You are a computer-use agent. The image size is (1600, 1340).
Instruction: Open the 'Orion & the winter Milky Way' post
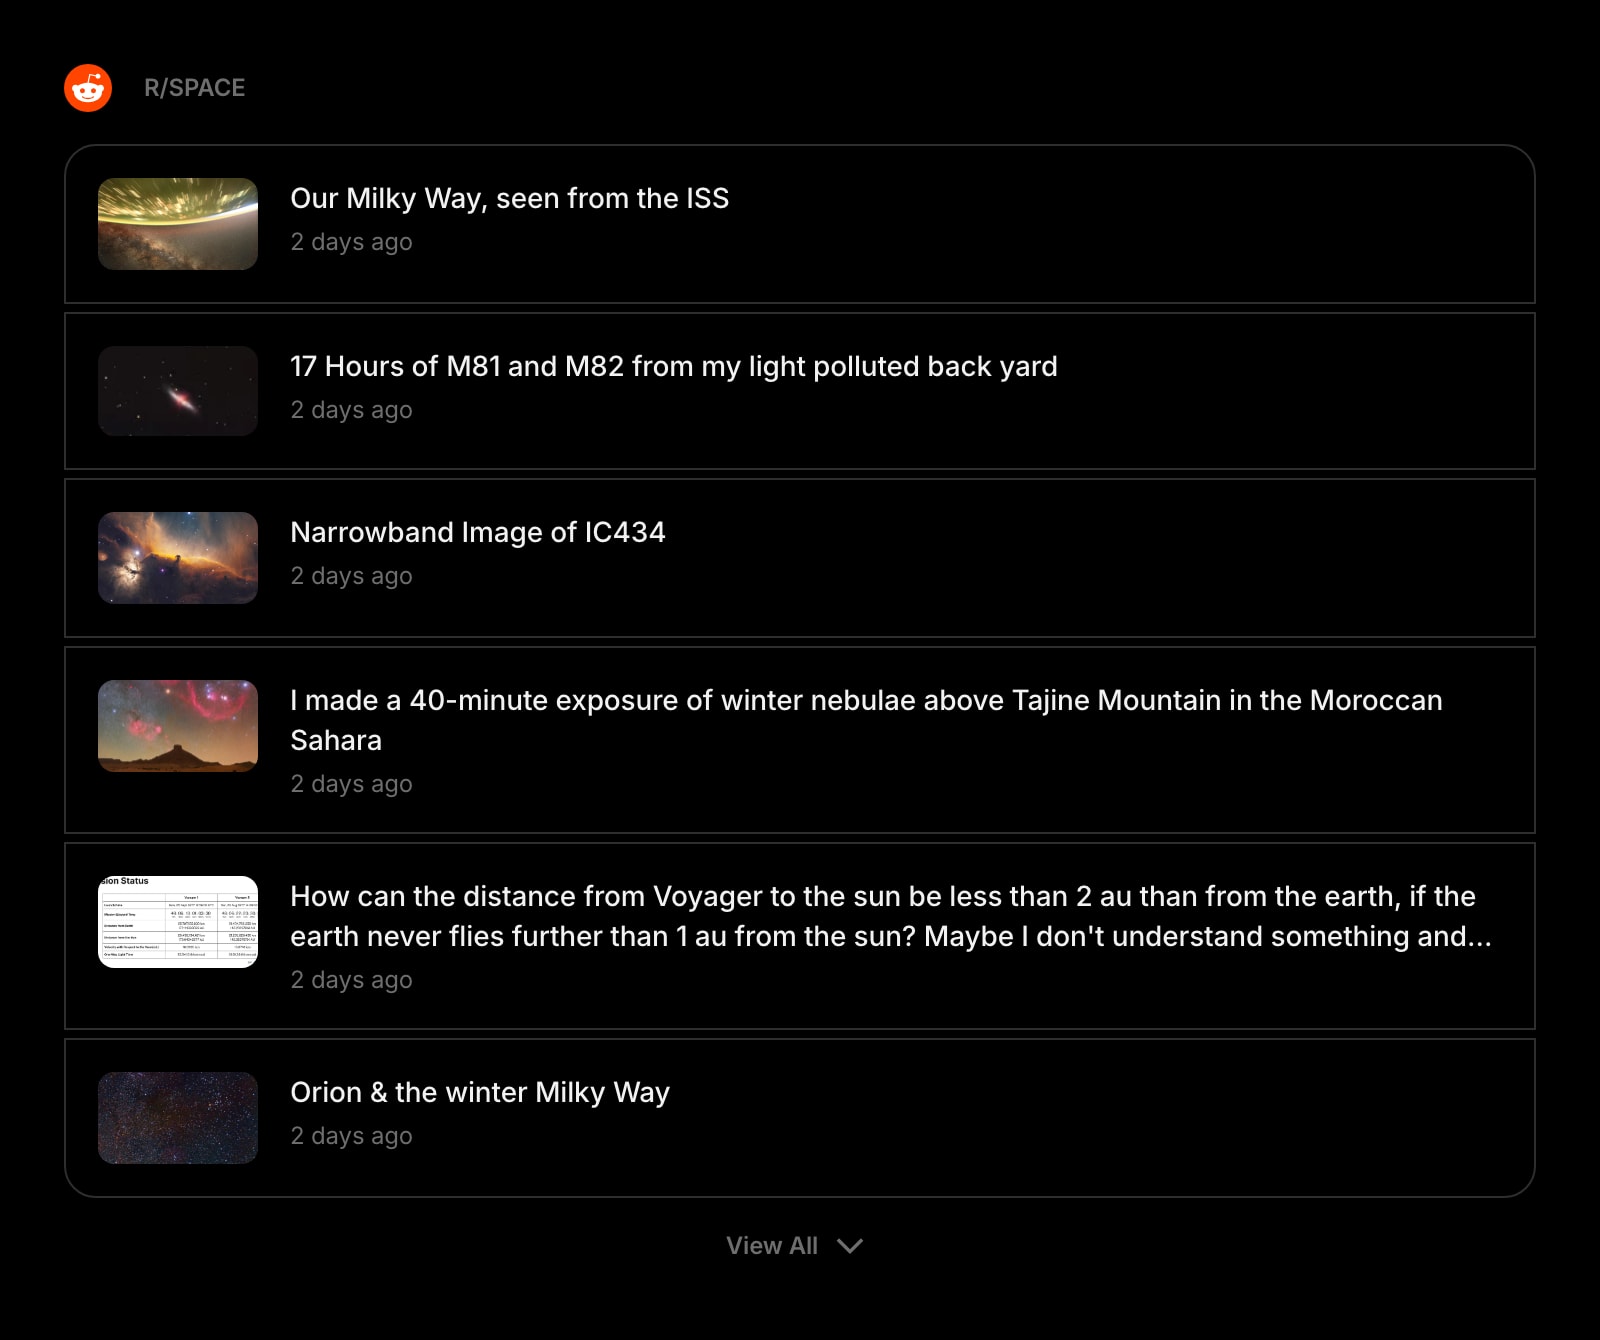[480, 1093]
